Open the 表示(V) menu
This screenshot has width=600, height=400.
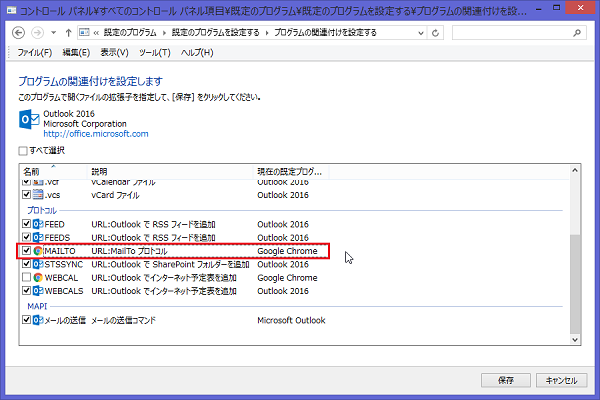click(x=114, y=52)
